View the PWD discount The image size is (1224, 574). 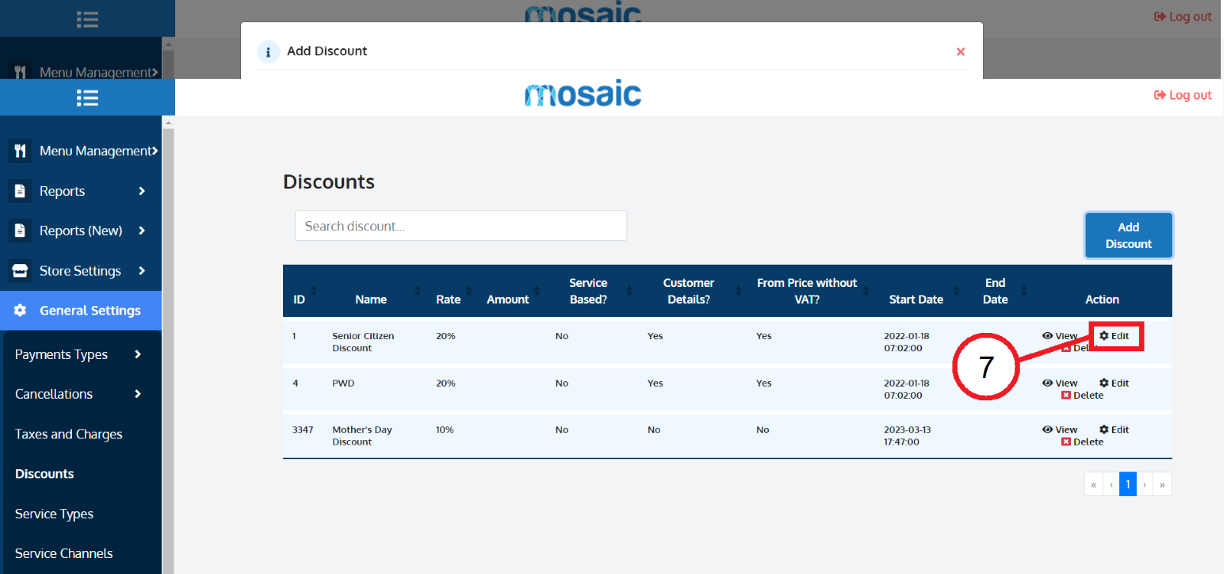coord(1060,383)
